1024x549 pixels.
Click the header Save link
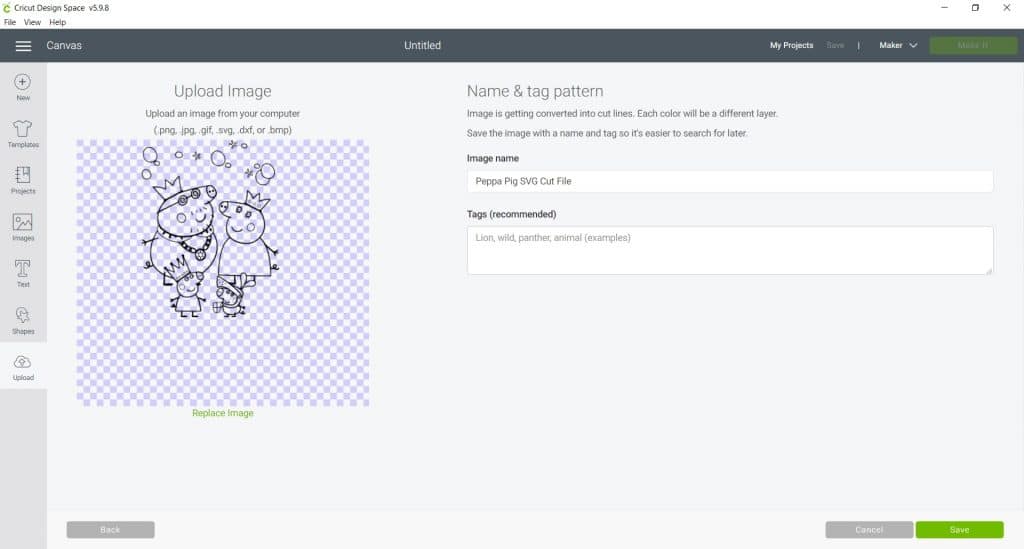(x=835, y=46)
